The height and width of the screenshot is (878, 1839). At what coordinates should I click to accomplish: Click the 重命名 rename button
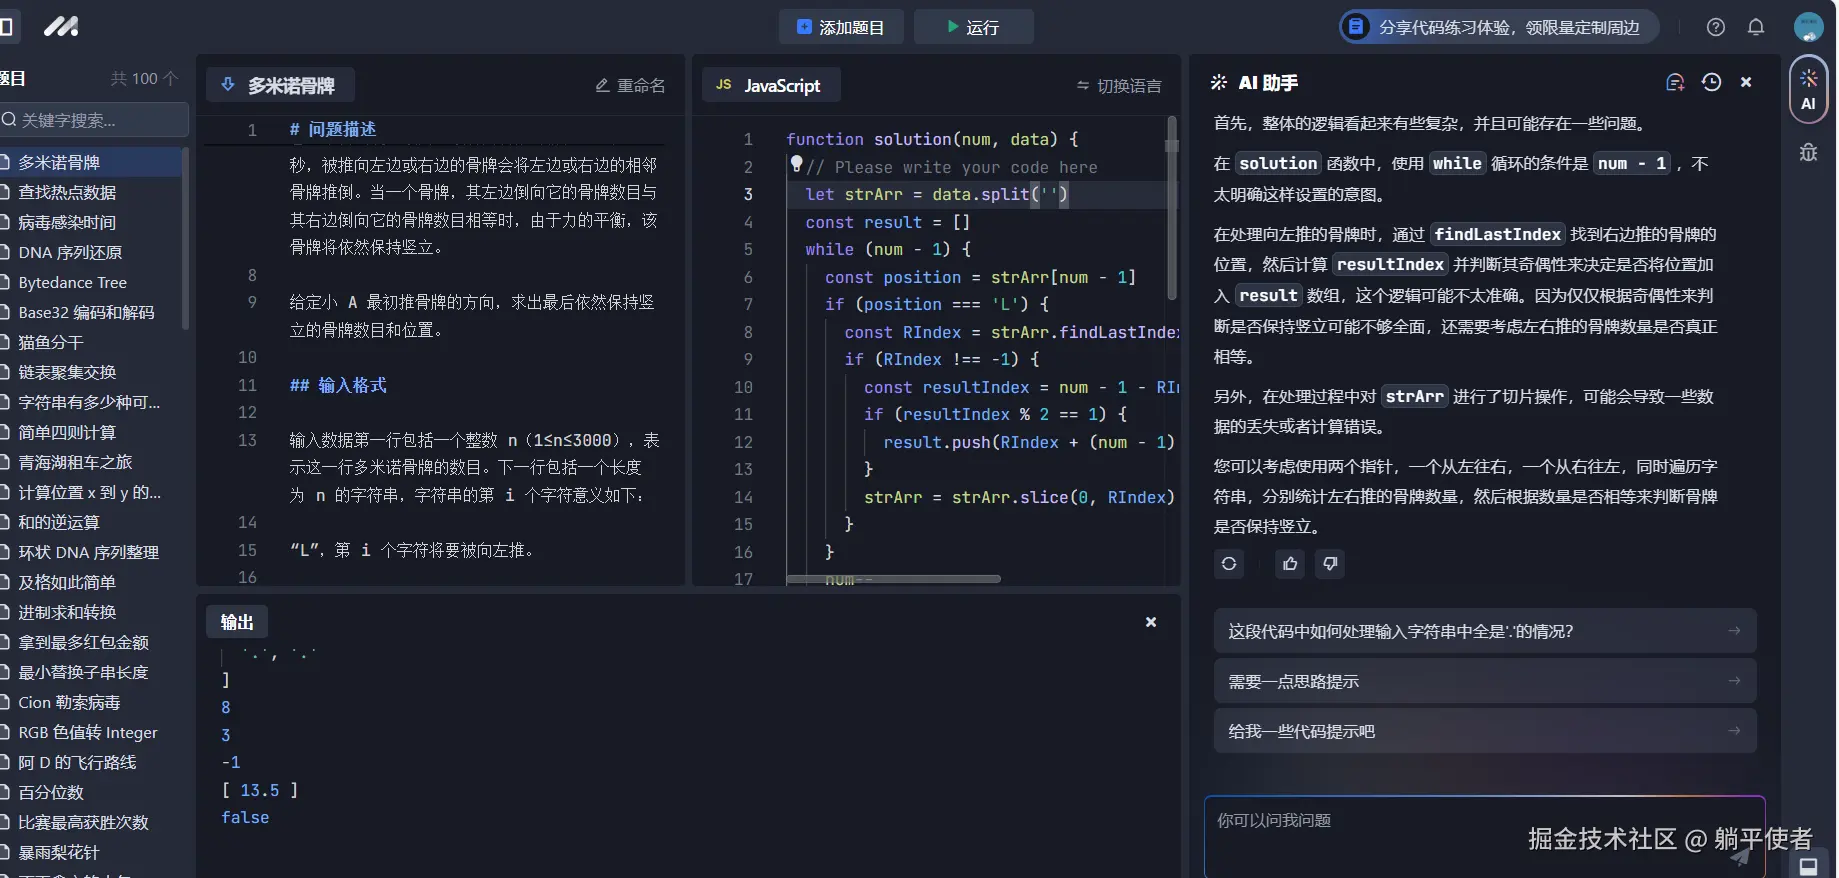tap(630, 85)
